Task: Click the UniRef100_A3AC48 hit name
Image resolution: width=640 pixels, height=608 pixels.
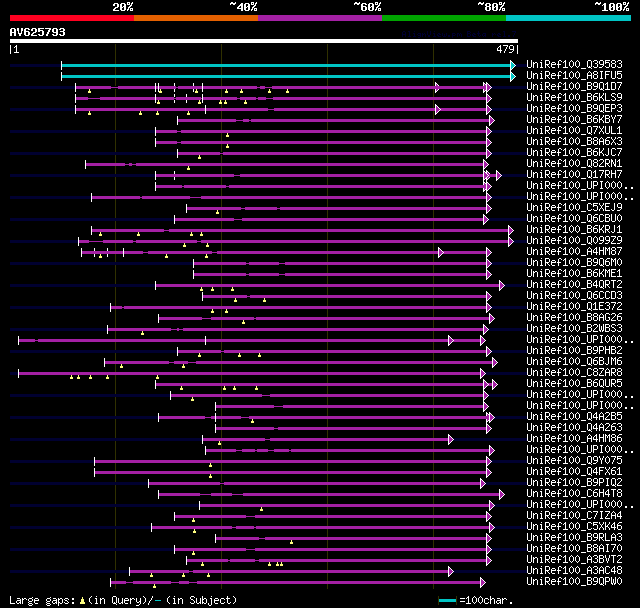Action: pyautogui.click(x=574, y=571)
